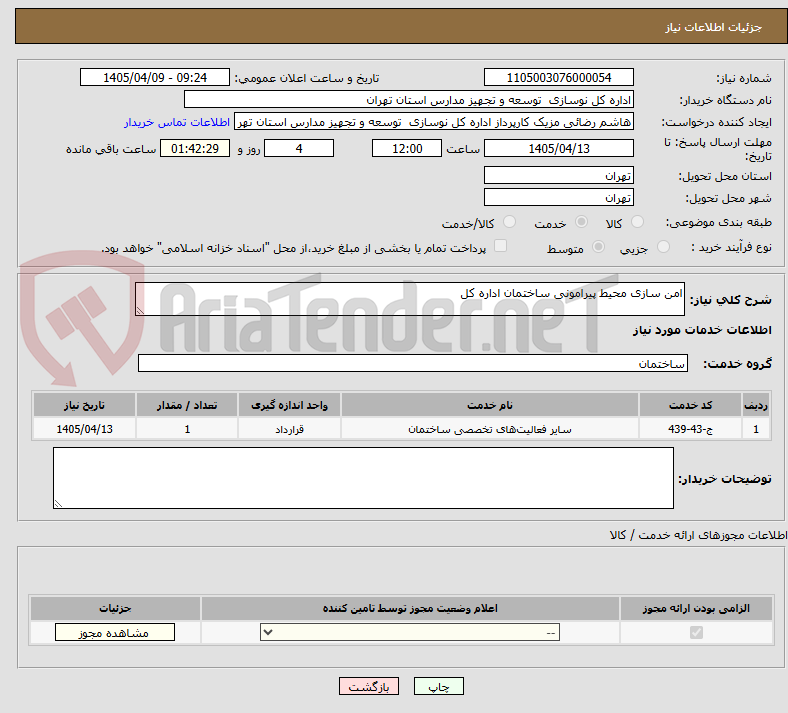Click the buyer description textarea

(x=363, y=478)
